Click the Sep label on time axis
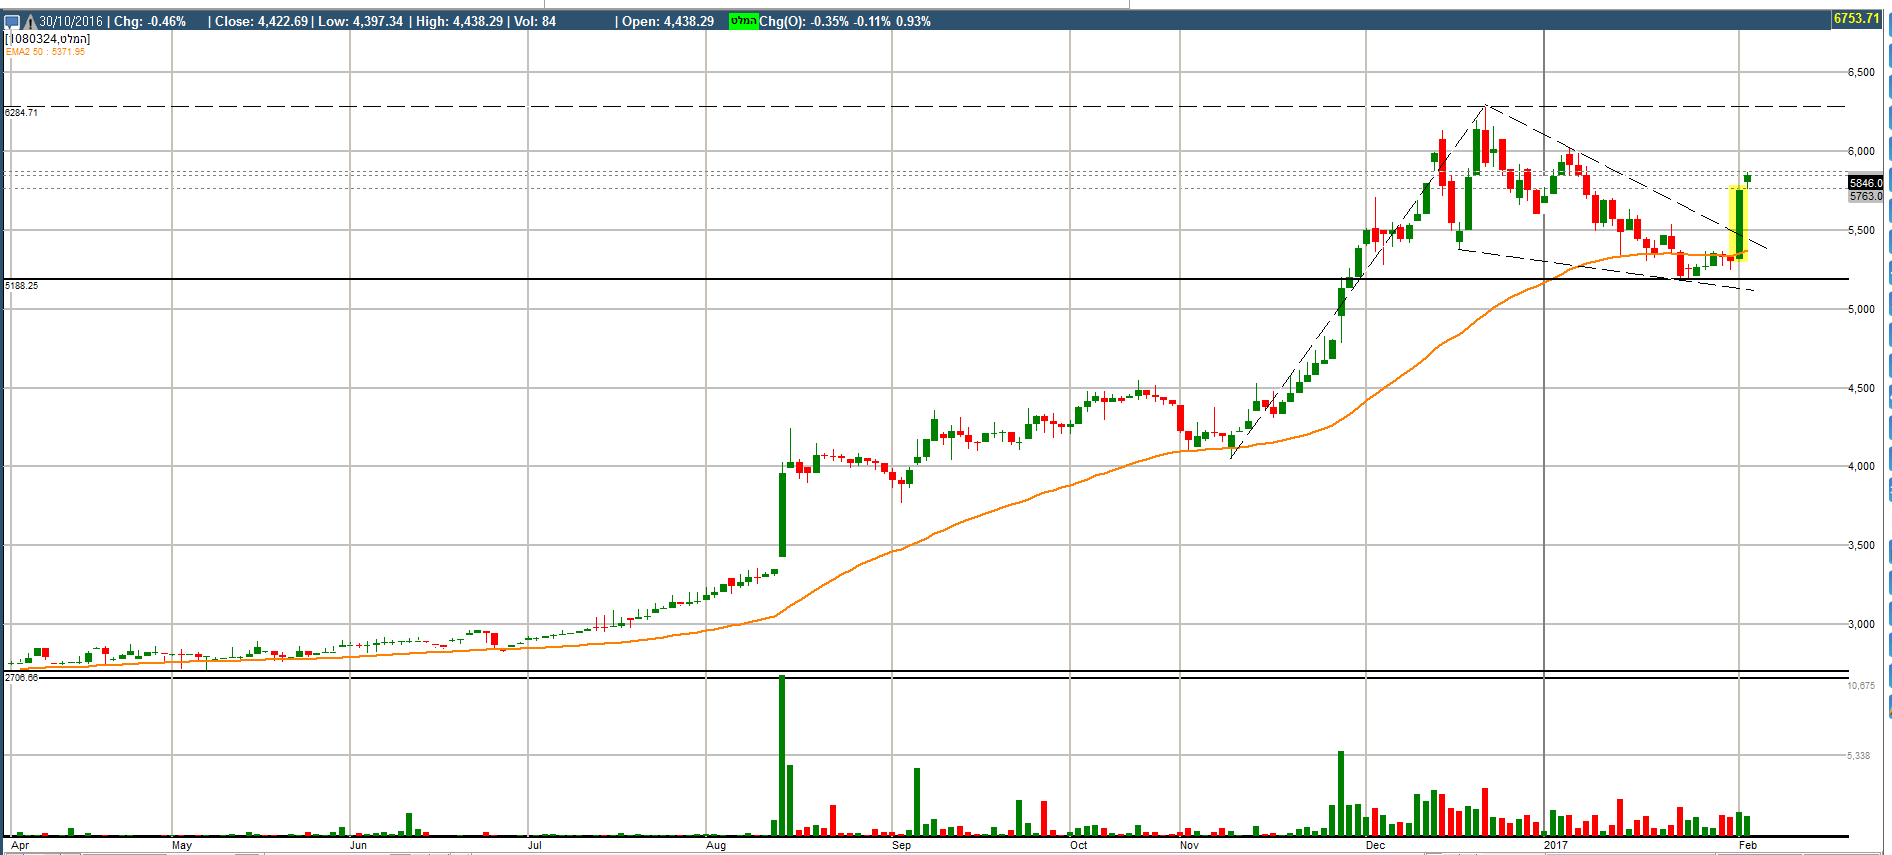1892x855 pixels. click(902, 846)
